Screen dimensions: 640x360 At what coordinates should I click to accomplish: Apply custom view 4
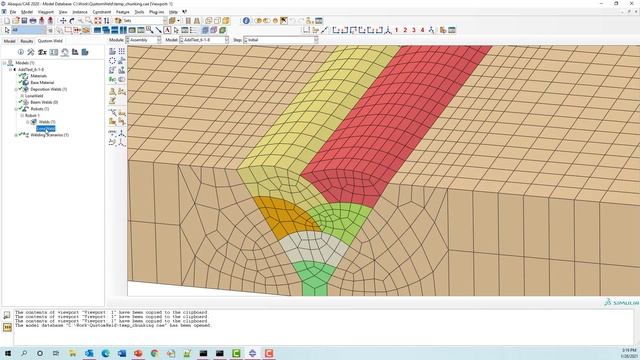click(x=422, y=30)
